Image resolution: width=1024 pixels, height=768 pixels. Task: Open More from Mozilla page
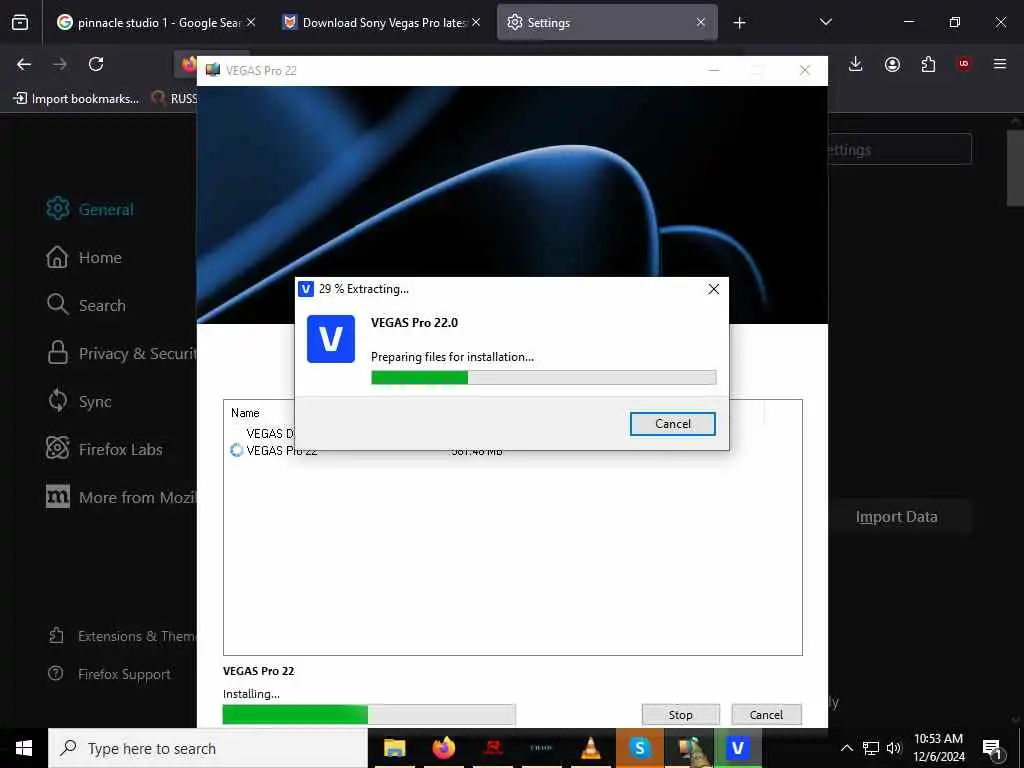coord(121,497)
